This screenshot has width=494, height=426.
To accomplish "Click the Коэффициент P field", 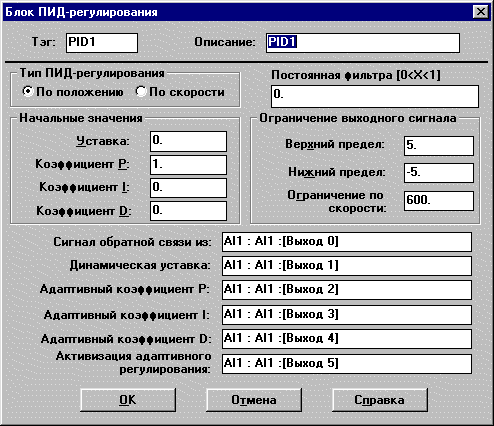I will [x=188, y=165].
